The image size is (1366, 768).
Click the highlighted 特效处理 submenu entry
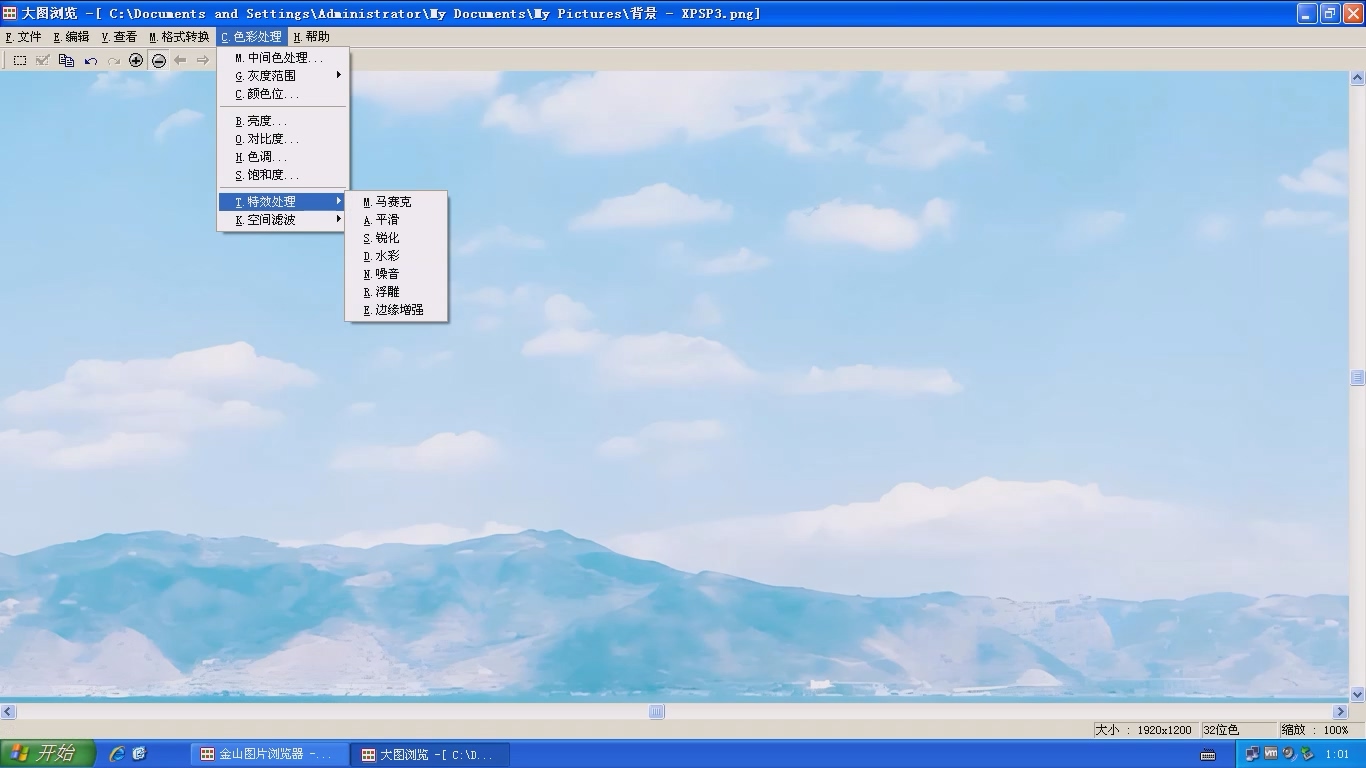(x=283, y=202)
